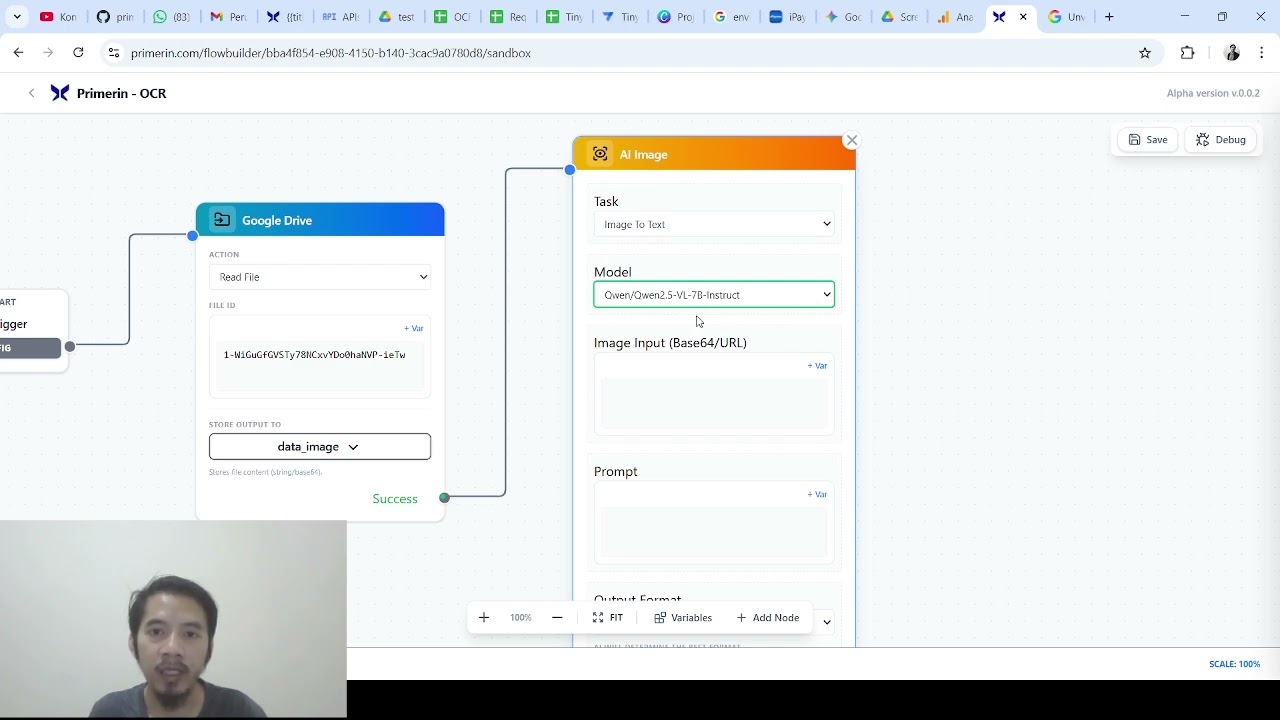
Task: Open the Debug panel
Action: (1221, 140)
